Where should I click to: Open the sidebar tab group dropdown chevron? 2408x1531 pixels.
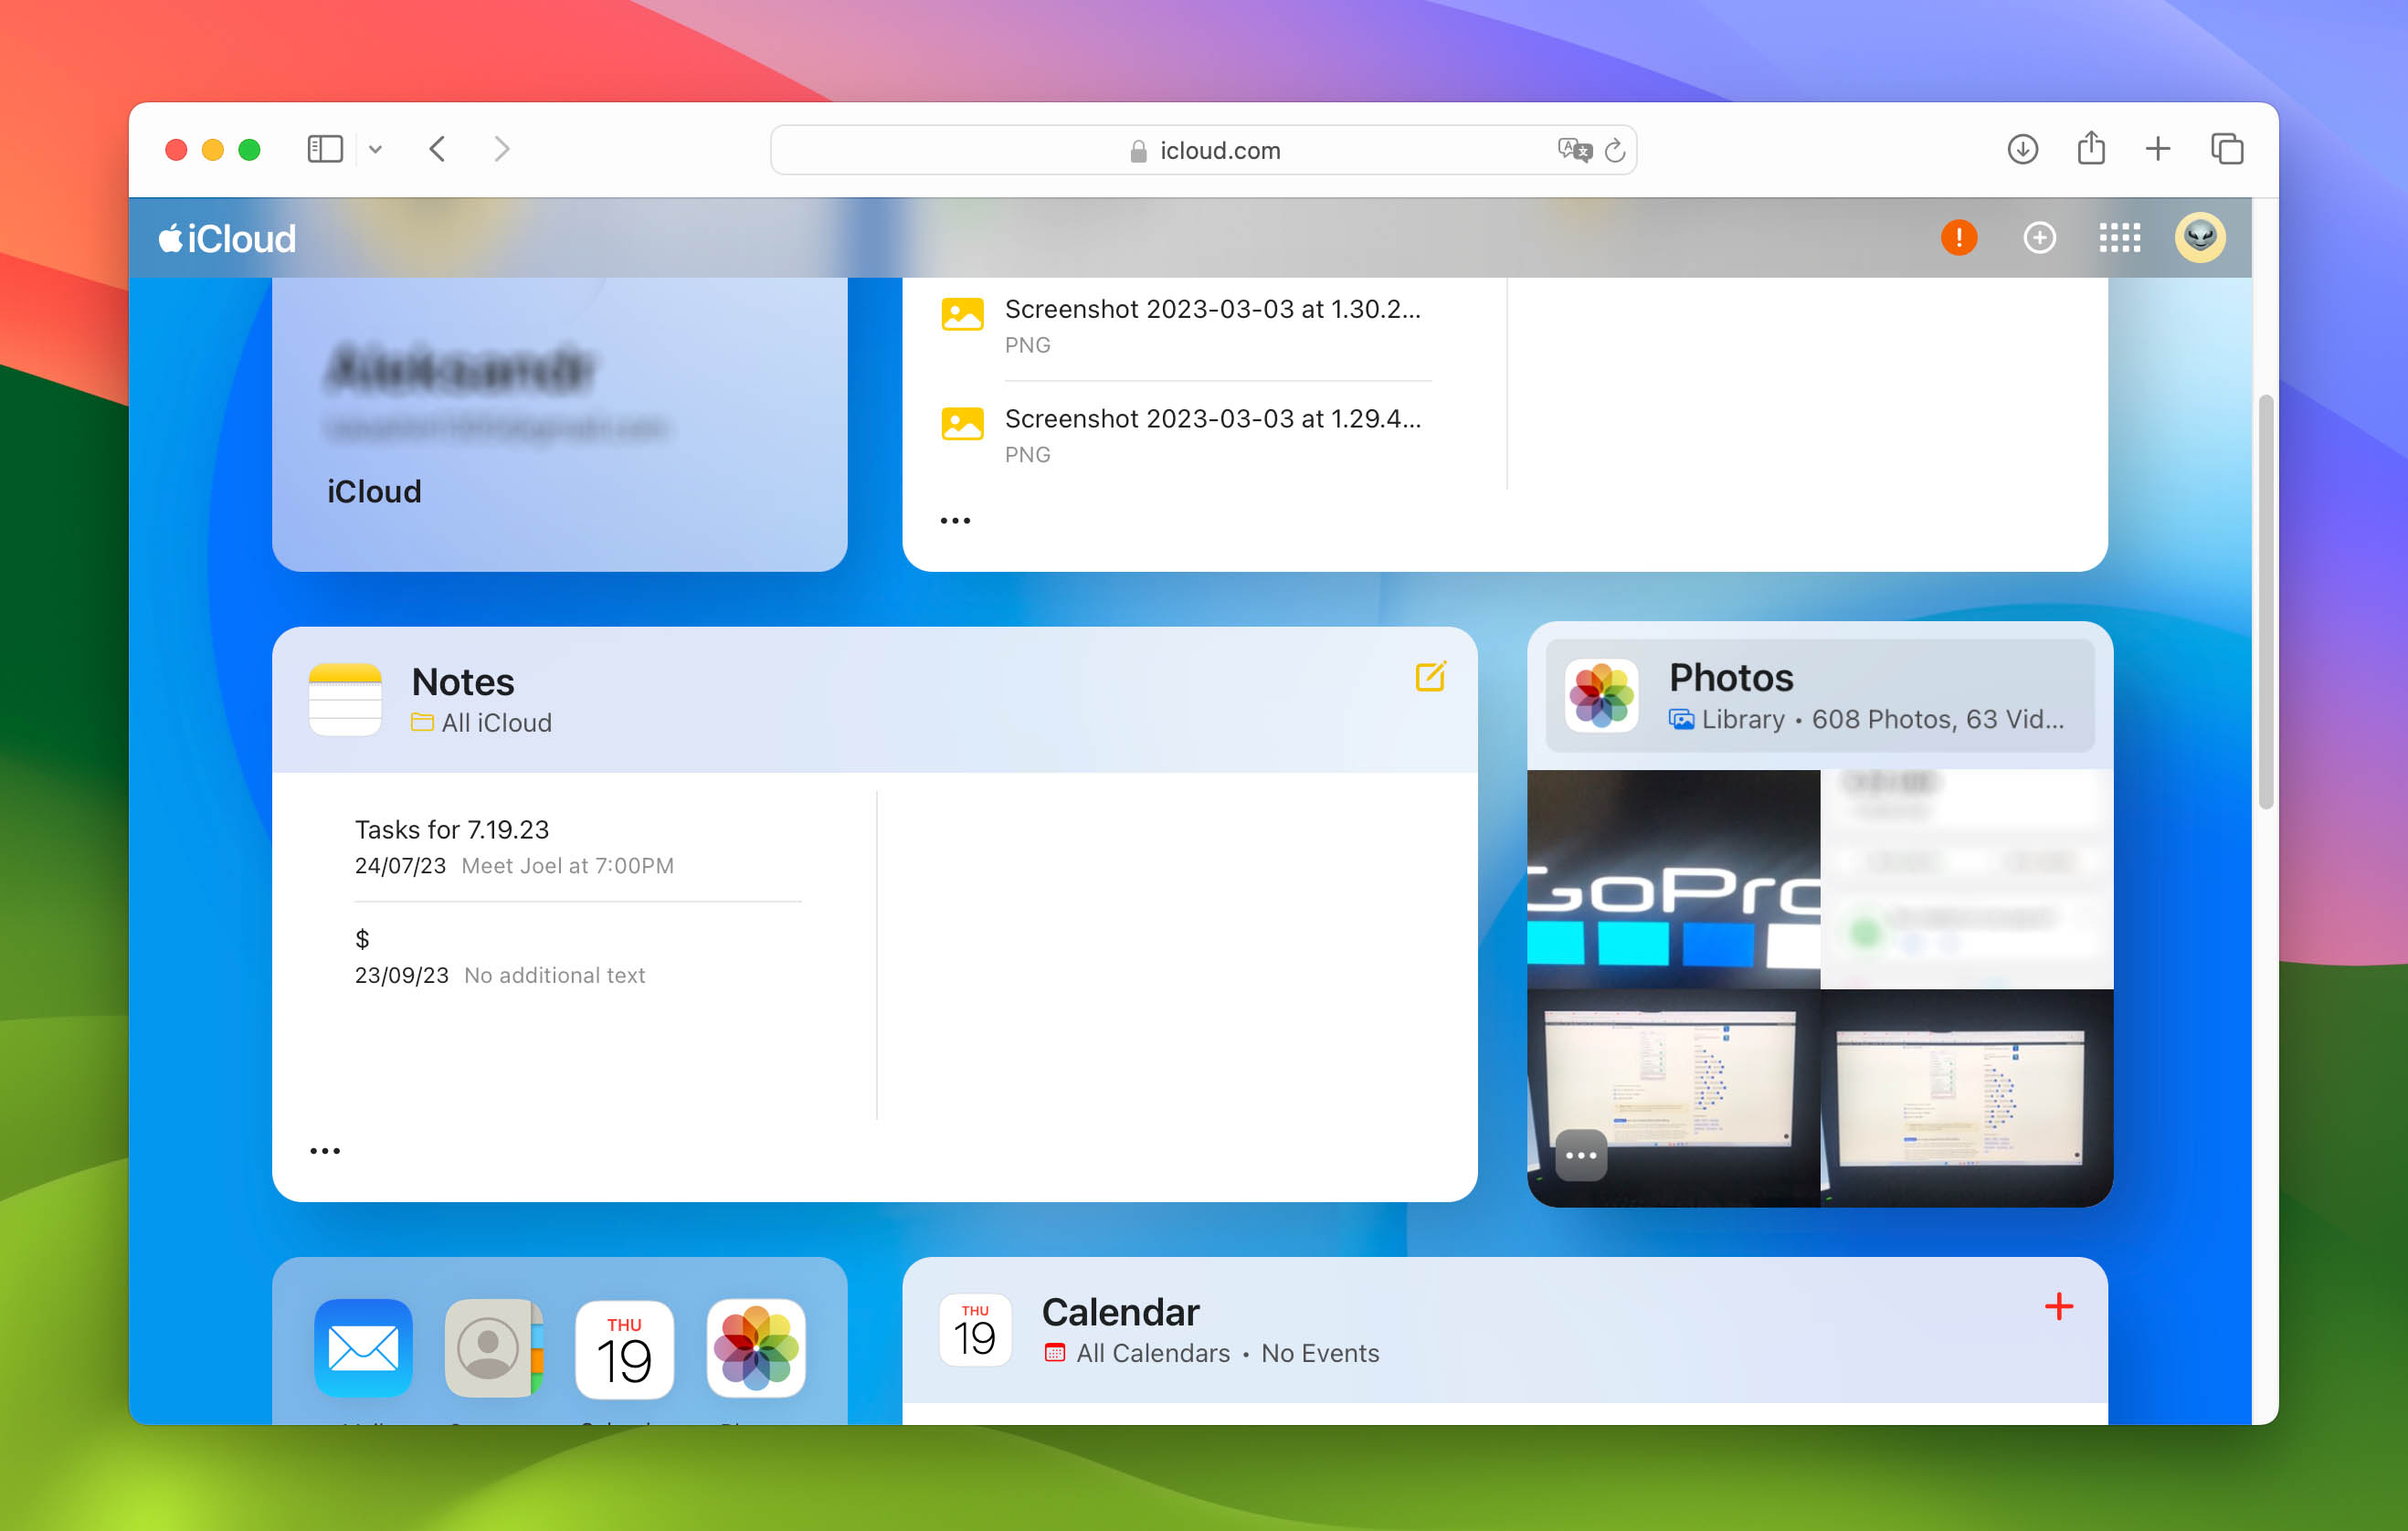pyautogui.click(x=375, y=150)
